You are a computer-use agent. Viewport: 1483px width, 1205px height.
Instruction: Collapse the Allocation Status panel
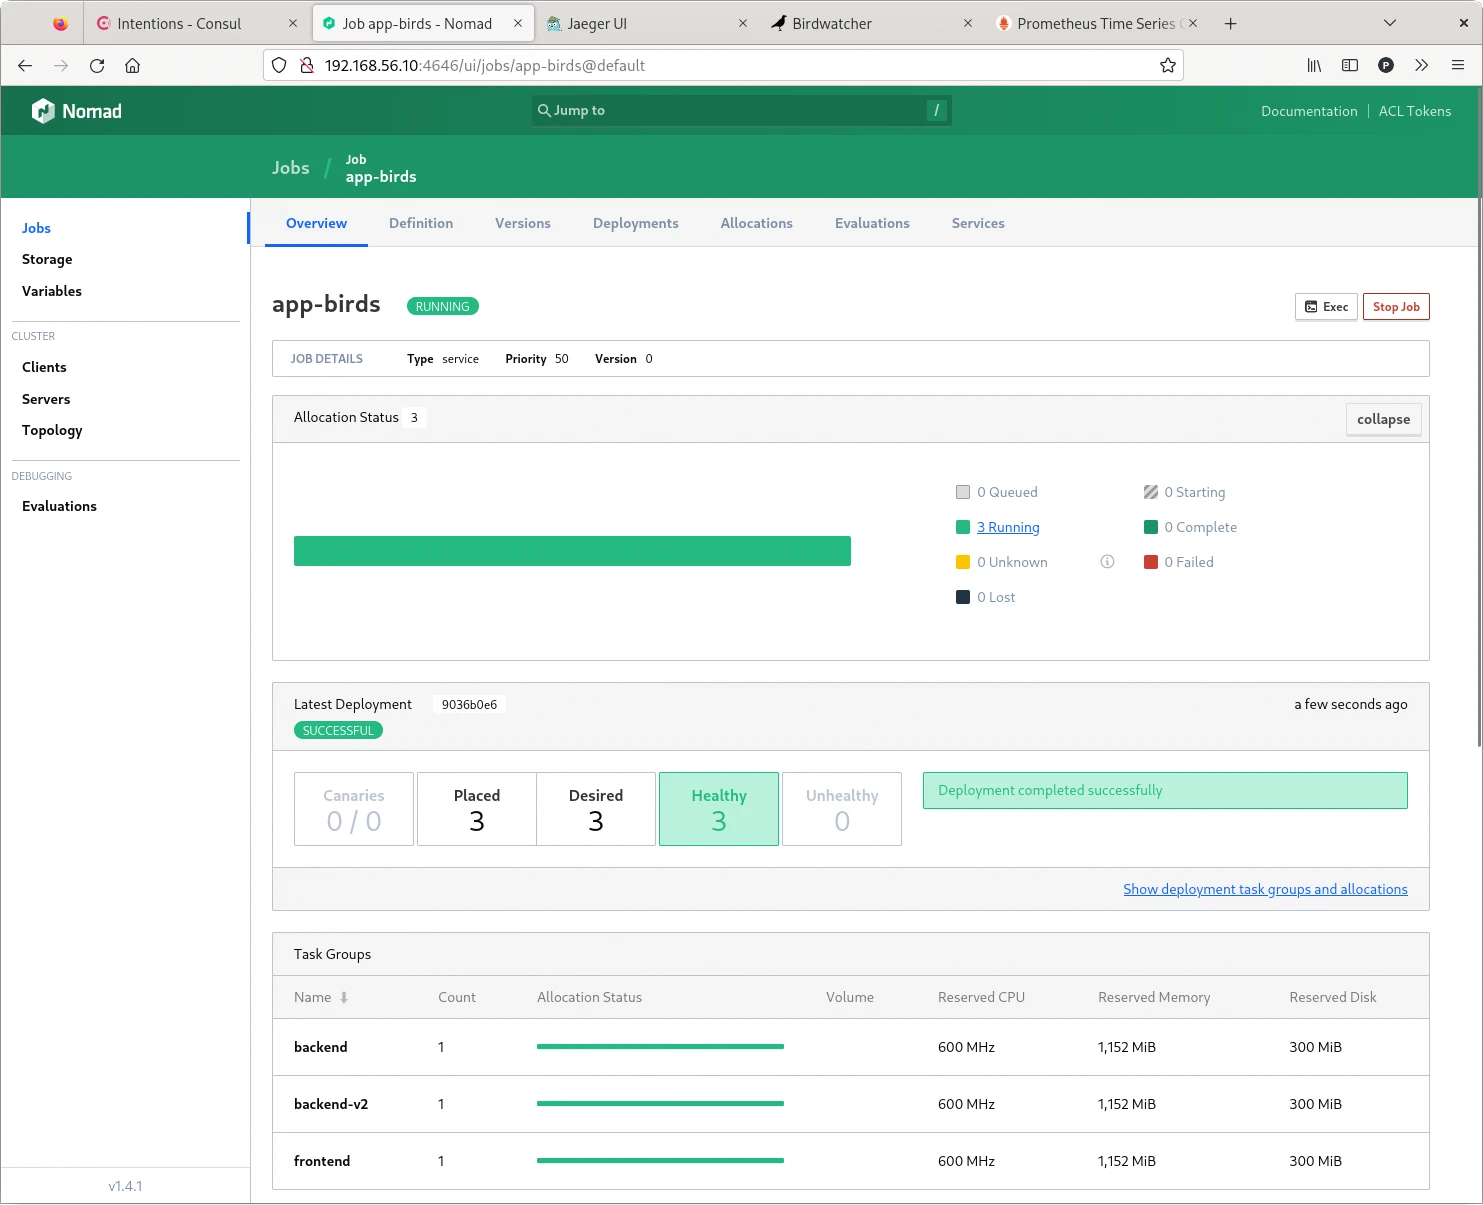coord(1382,420)
